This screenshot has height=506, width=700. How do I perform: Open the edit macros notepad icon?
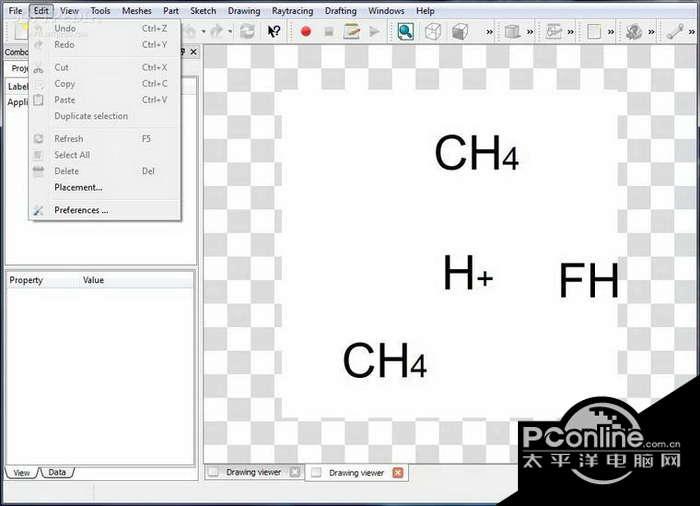pyautogui.click(x=352, y=31)
